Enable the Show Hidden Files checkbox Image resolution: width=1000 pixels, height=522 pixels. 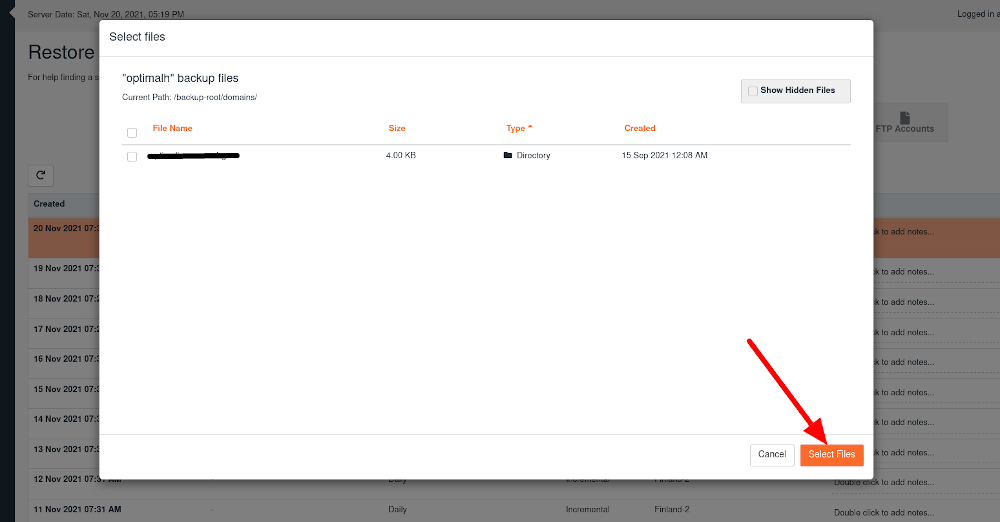click(x=753, y=91)
